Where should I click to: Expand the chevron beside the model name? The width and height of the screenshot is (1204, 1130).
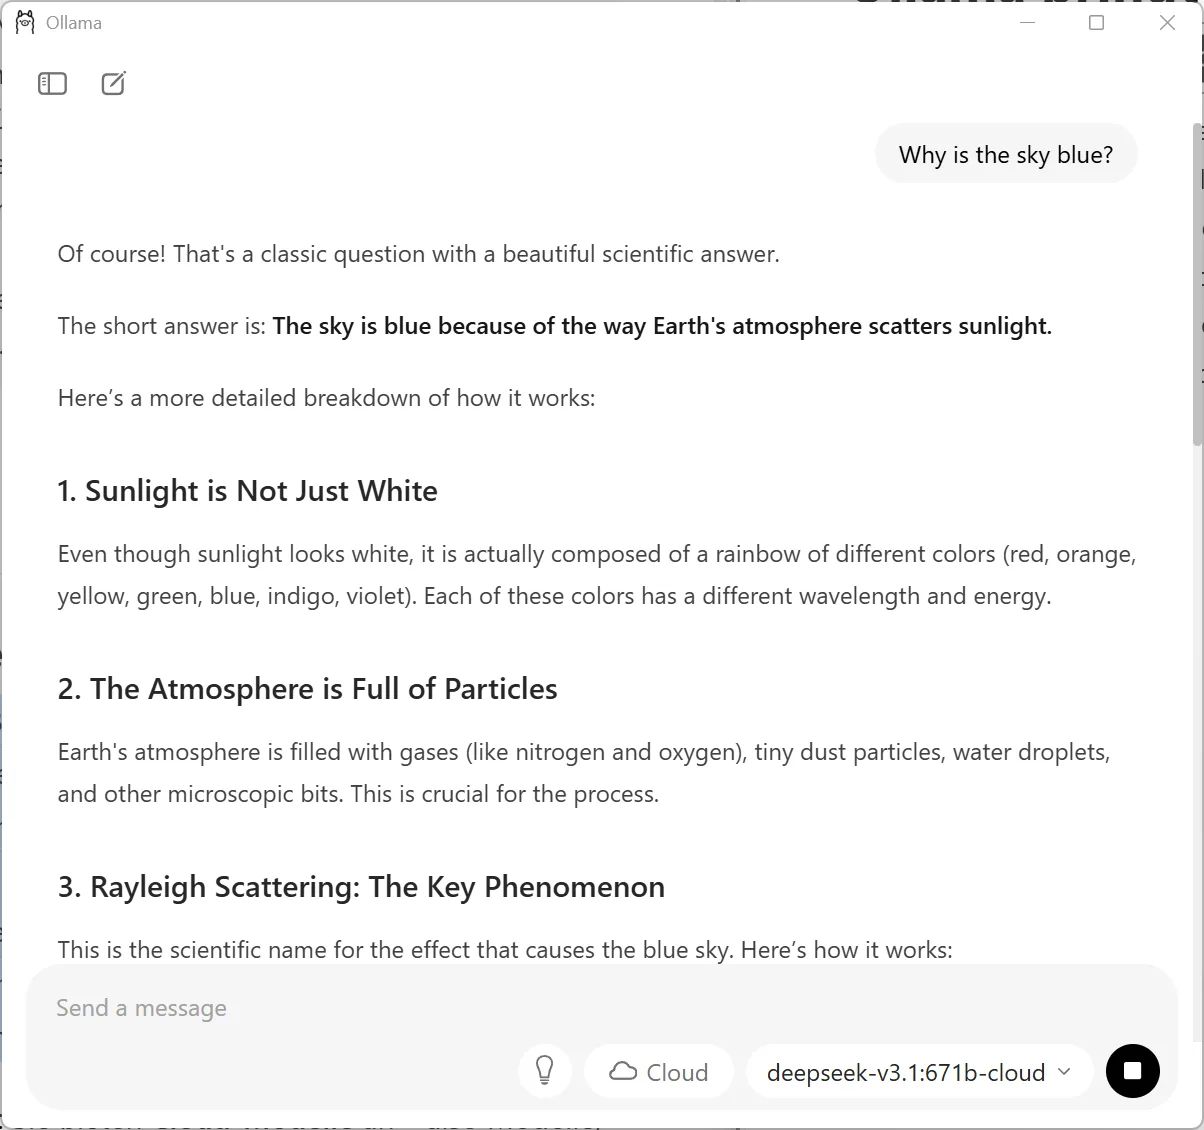(1064, 1072)
